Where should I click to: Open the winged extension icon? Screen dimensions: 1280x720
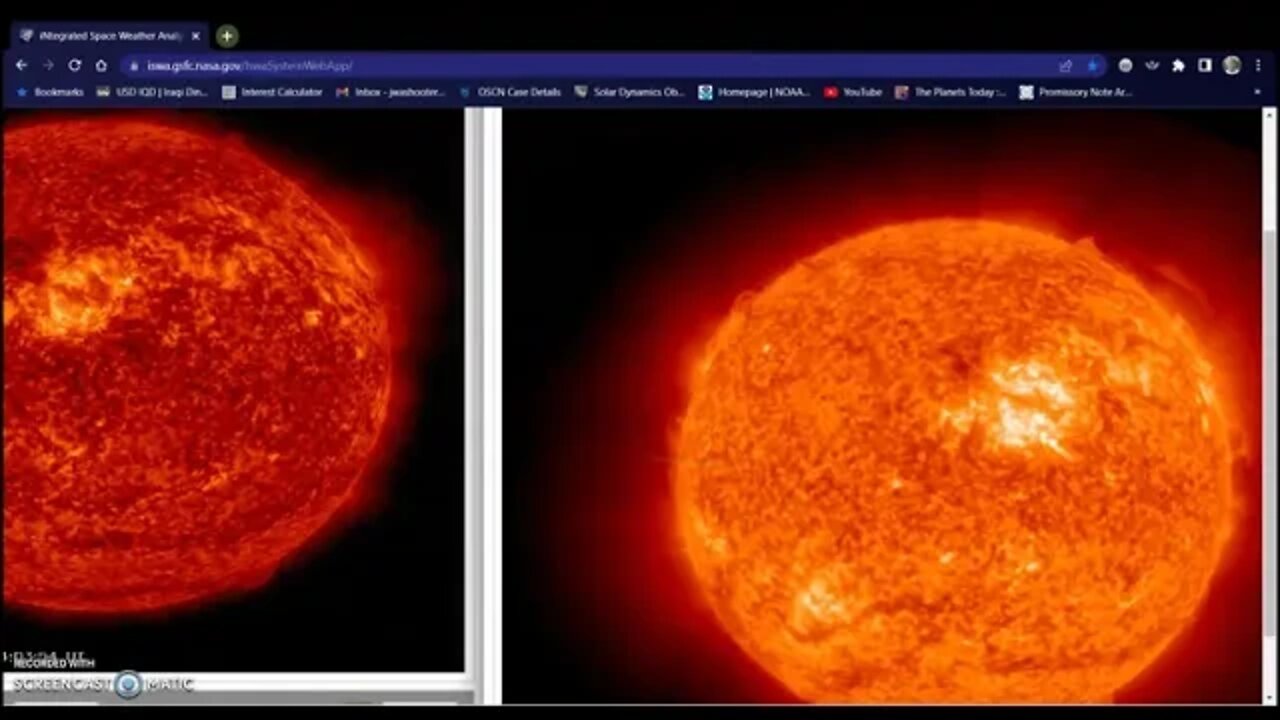[x=1152, y=65]
